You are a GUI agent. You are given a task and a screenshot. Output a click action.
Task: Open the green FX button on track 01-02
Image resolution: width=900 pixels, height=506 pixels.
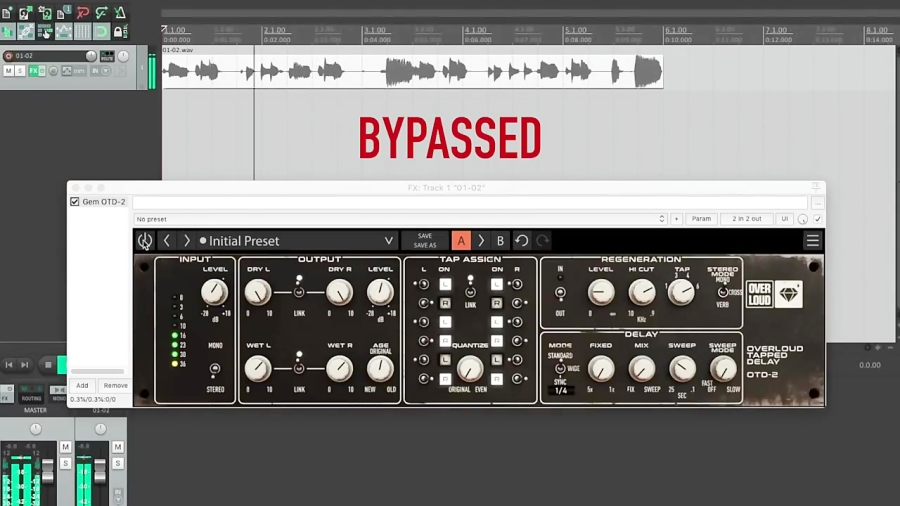coord(33,71)
